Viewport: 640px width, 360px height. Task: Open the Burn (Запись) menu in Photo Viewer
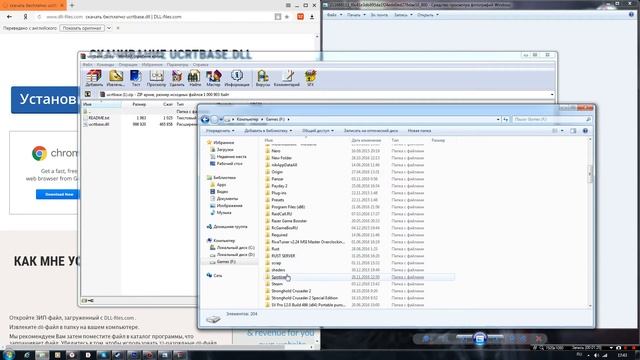(x=403, y=15)
